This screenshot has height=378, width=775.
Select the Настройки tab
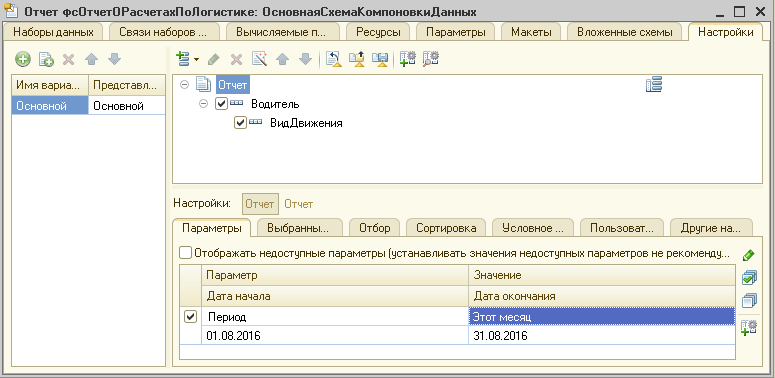pos(726,32)
